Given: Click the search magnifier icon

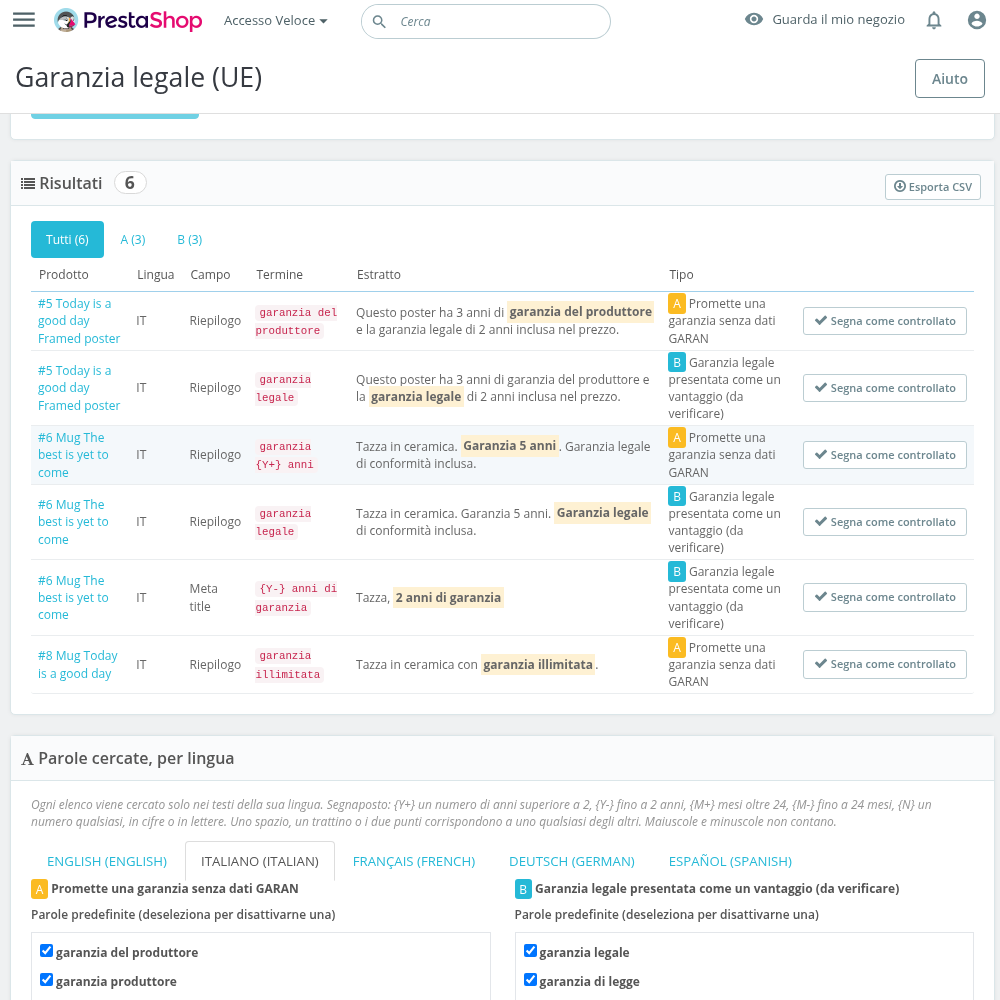Looking at the screenshot, I should [379, 22].
